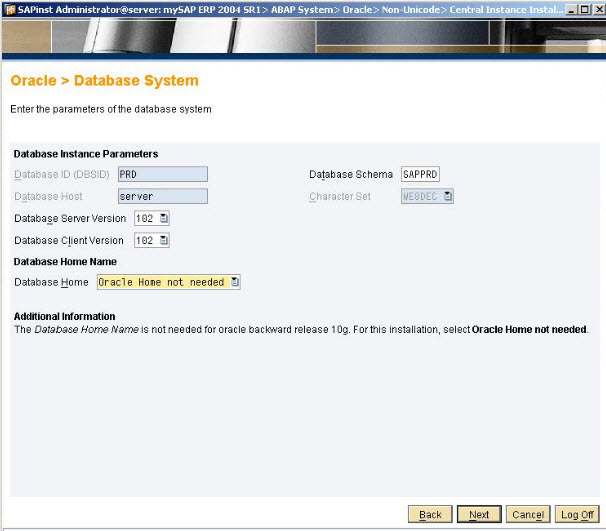Image resolution: width=606 pixels, height=531 pixels.
Task: Close the SAPinst window
Action: [x=599, y=9]
